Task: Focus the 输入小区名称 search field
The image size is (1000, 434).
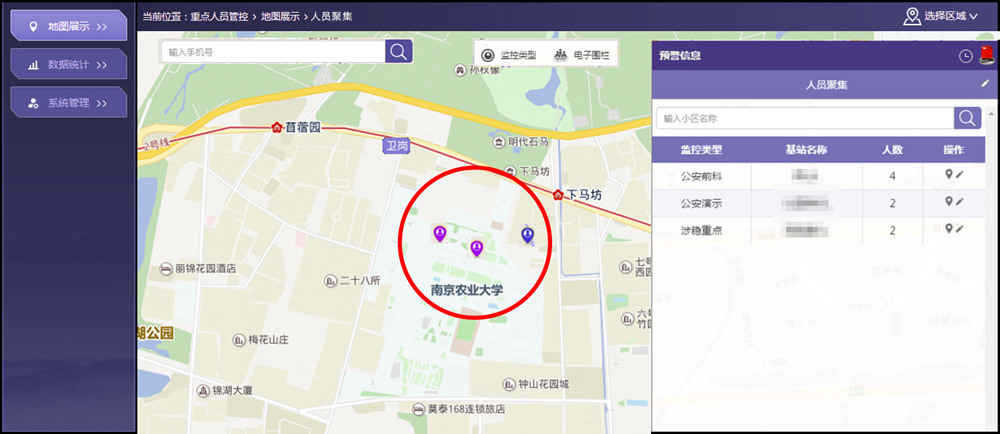Action: [804, 118]
